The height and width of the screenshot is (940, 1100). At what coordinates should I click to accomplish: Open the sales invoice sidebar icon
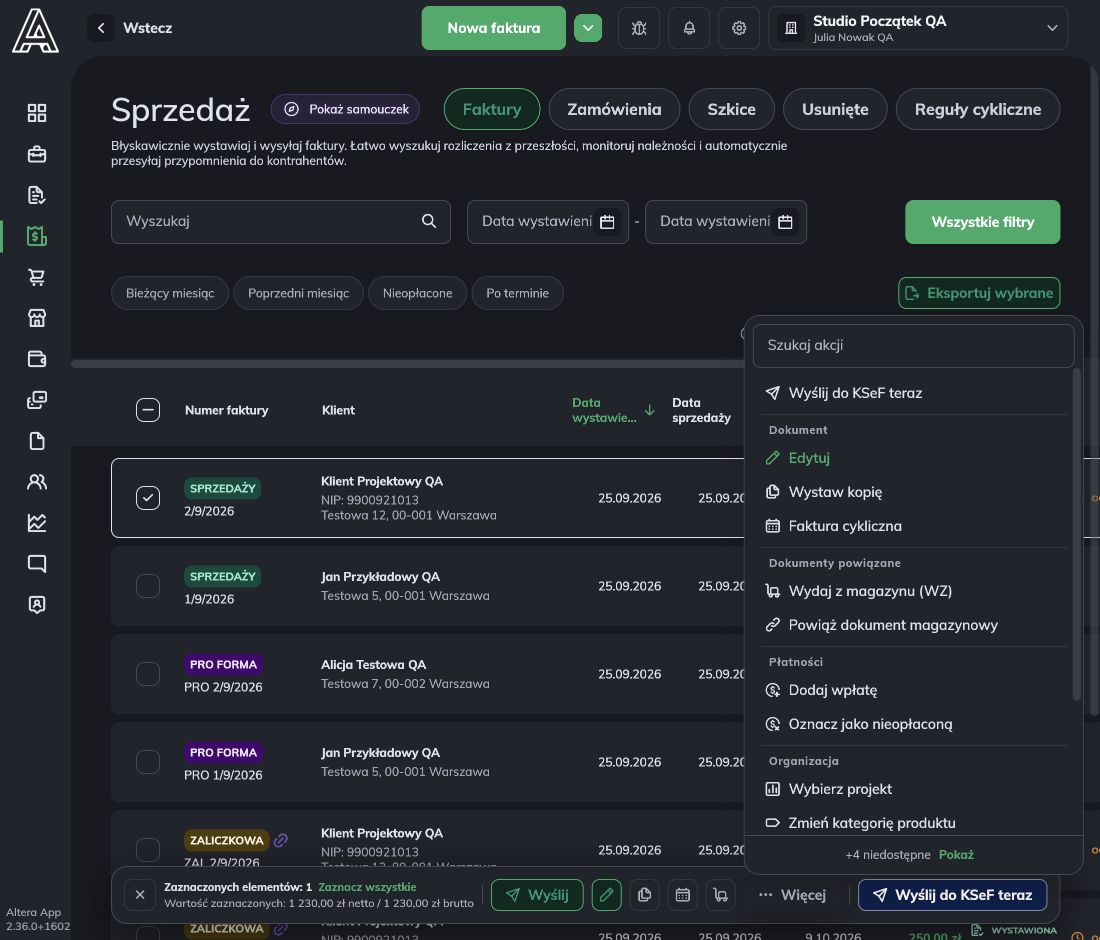(x=36, y=236)
